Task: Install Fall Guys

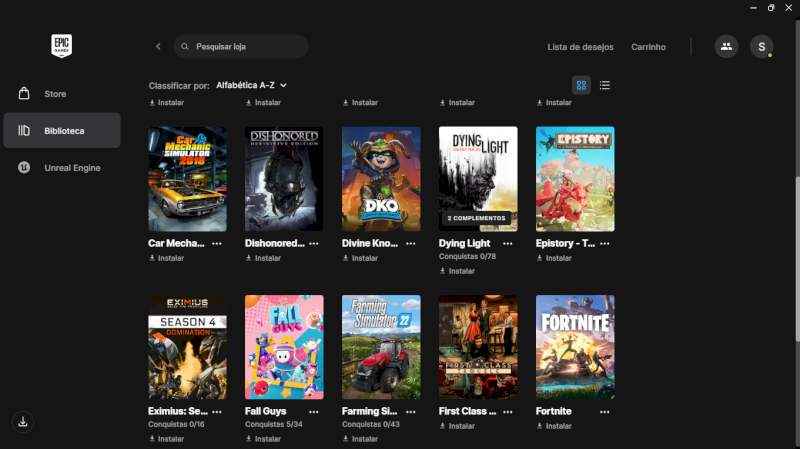Action: [x=263, y=439]
